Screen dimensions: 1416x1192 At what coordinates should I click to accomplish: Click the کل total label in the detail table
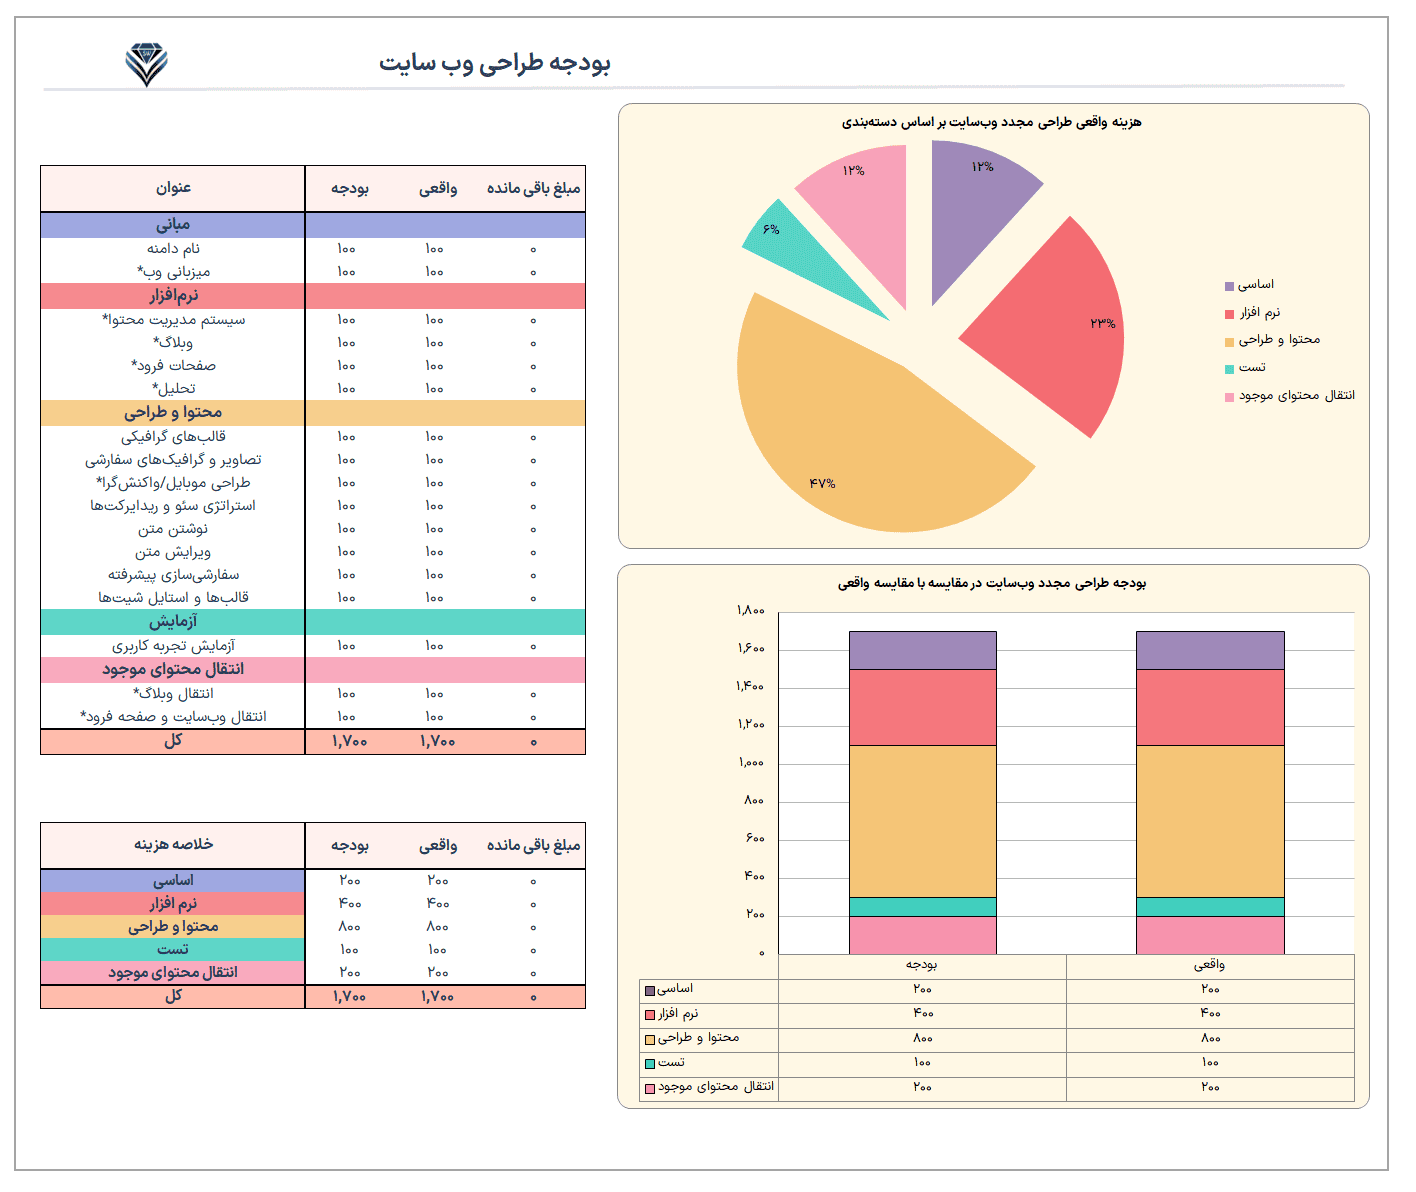(x=173, y=741)
